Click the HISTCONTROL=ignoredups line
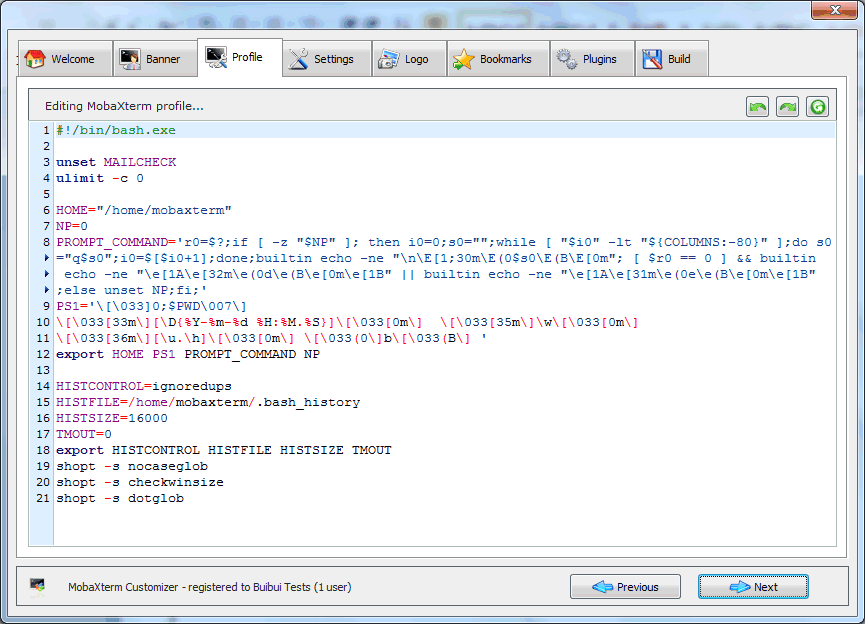 (x=143, y=386)
